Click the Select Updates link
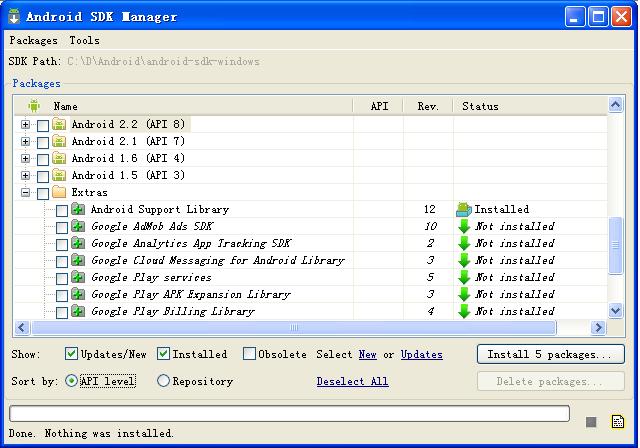The image size is (640, 448). pos(422,355)
